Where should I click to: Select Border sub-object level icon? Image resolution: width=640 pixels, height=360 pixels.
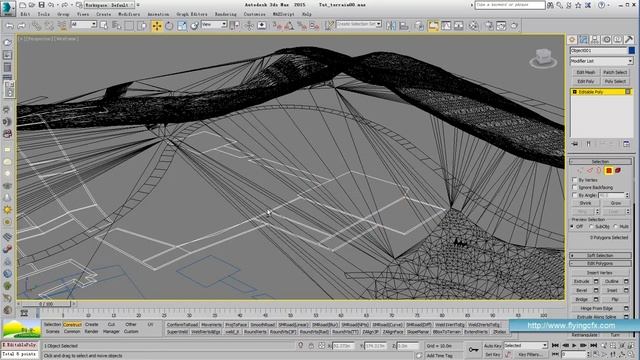pyautogui.click(x=599, y=171)
